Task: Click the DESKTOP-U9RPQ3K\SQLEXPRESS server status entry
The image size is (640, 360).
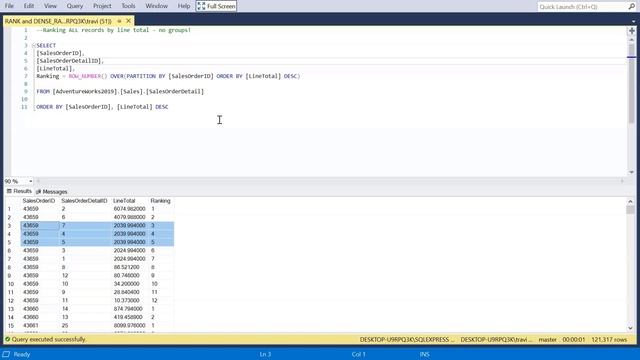Action: click(407, 339)
